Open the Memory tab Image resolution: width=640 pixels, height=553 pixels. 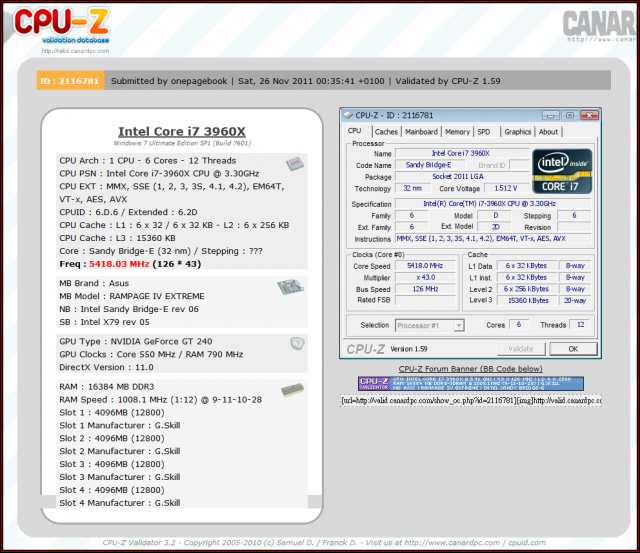pos(457,132)
